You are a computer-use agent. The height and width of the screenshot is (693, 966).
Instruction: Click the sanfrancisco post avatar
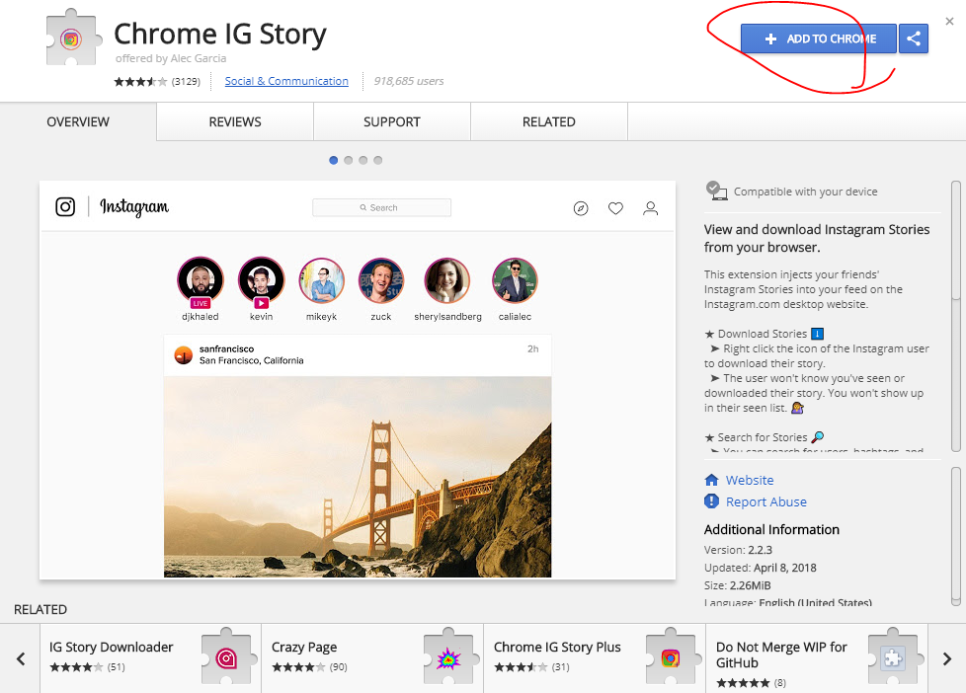[x=184, y=355]
